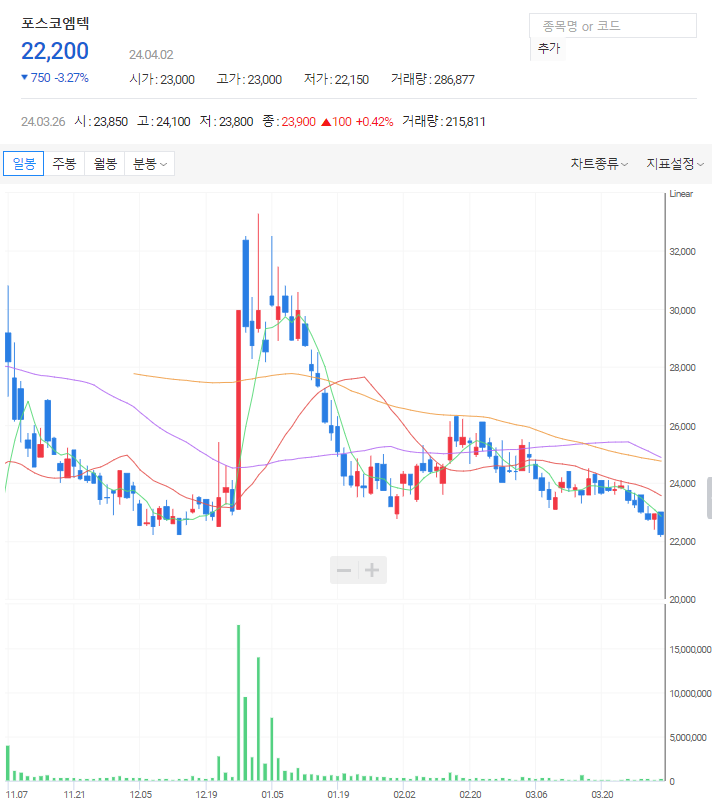Click the 11.07 date axis label
The width and height of the screenshot is (712, 806).
click(x=17, y=795)
